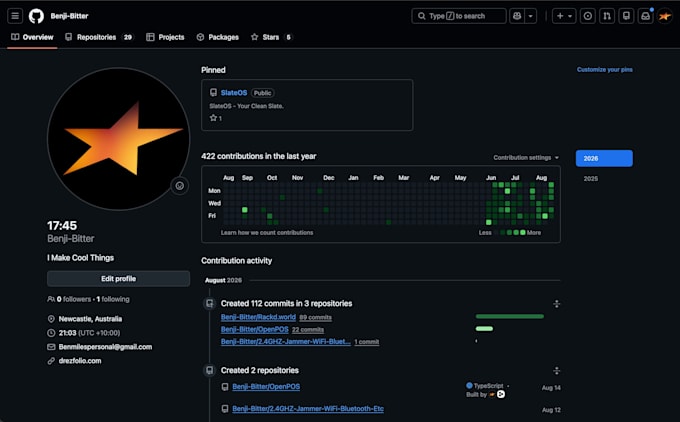Open the Issues icon in header
The width and height of the screenshot is (680, 422).
pos(588,16)
